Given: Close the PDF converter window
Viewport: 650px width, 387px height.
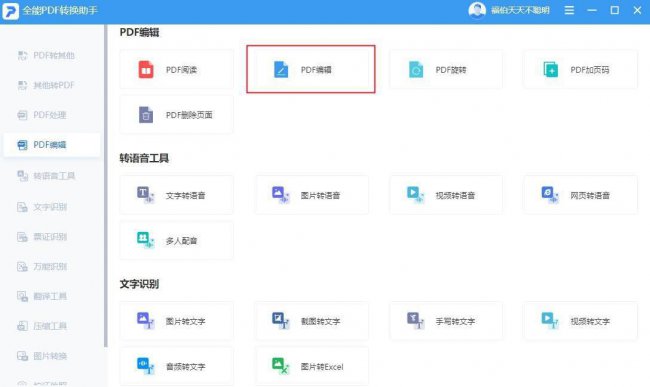Looking at the screenshot, I should [x=638, y=10].
